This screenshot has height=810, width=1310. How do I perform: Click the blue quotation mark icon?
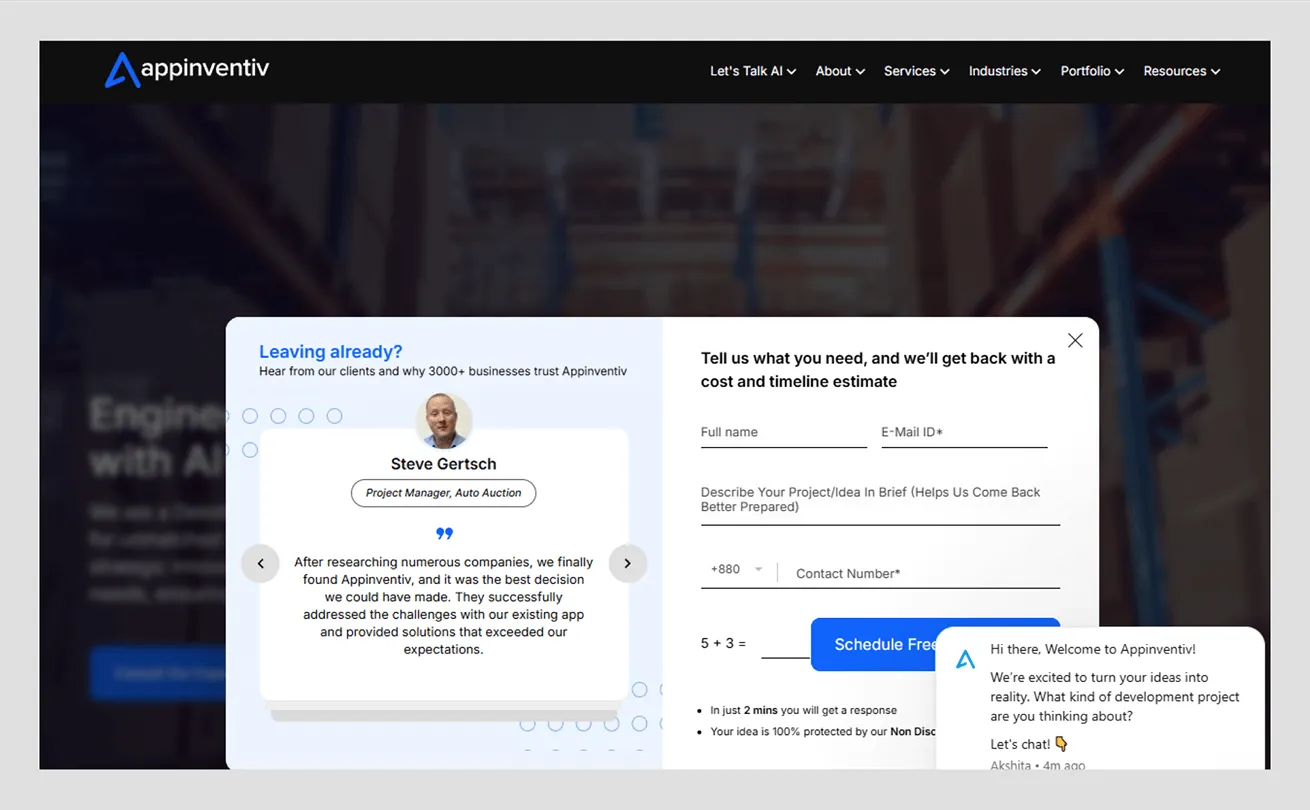click(x=444, y=533)
